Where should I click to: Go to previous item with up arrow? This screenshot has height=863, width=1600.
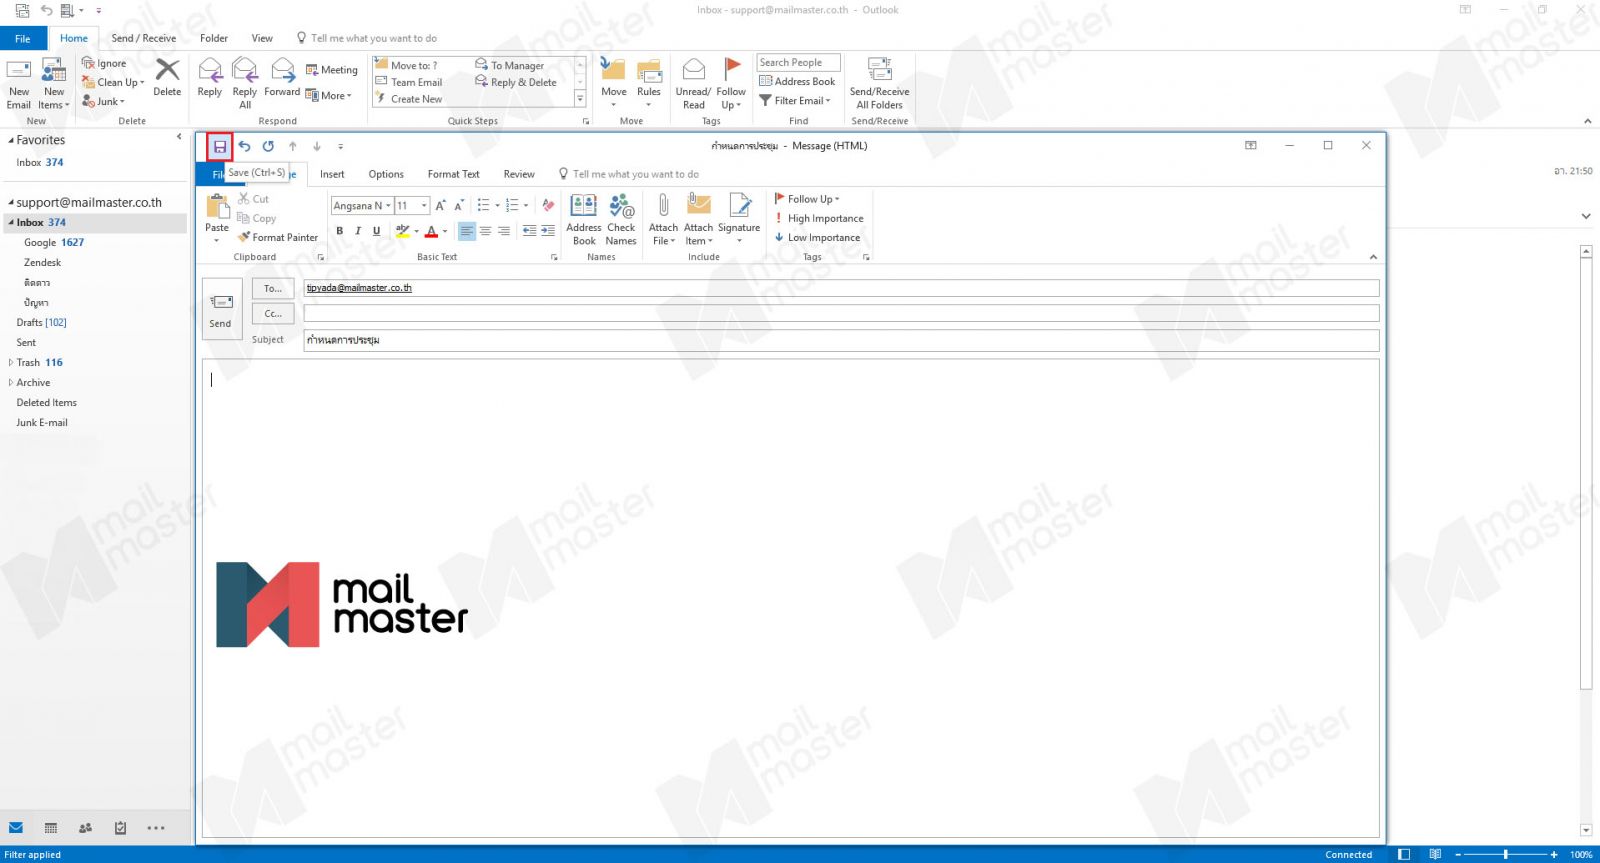click(x=293, y=146)
